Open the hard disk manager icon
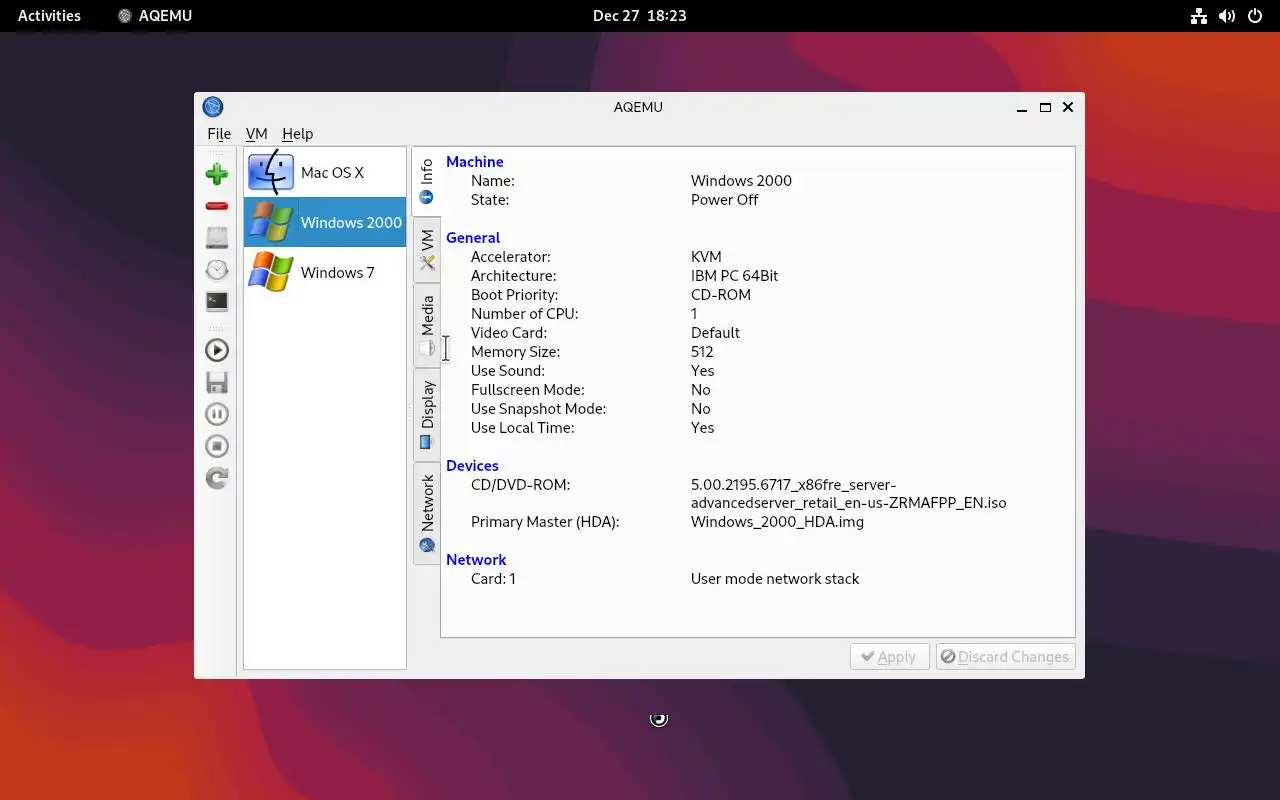The image size is (1280, 800). pyautogui.click(x=216, y=237)
